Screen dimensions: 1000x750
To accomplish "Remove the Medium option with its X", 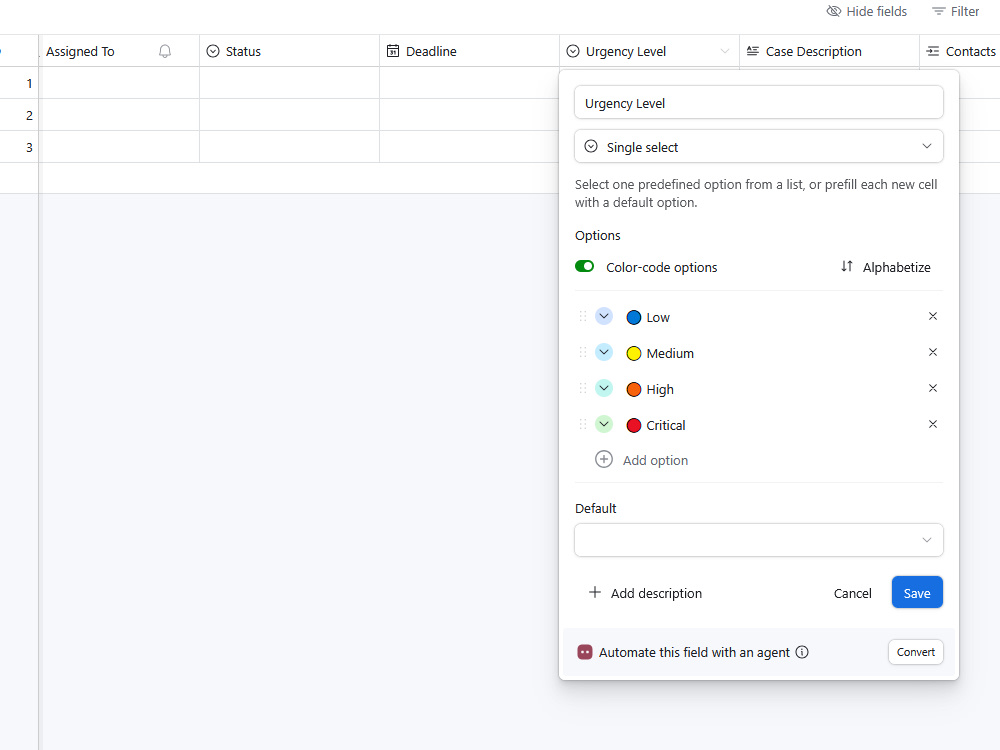I will coord(932,352).
